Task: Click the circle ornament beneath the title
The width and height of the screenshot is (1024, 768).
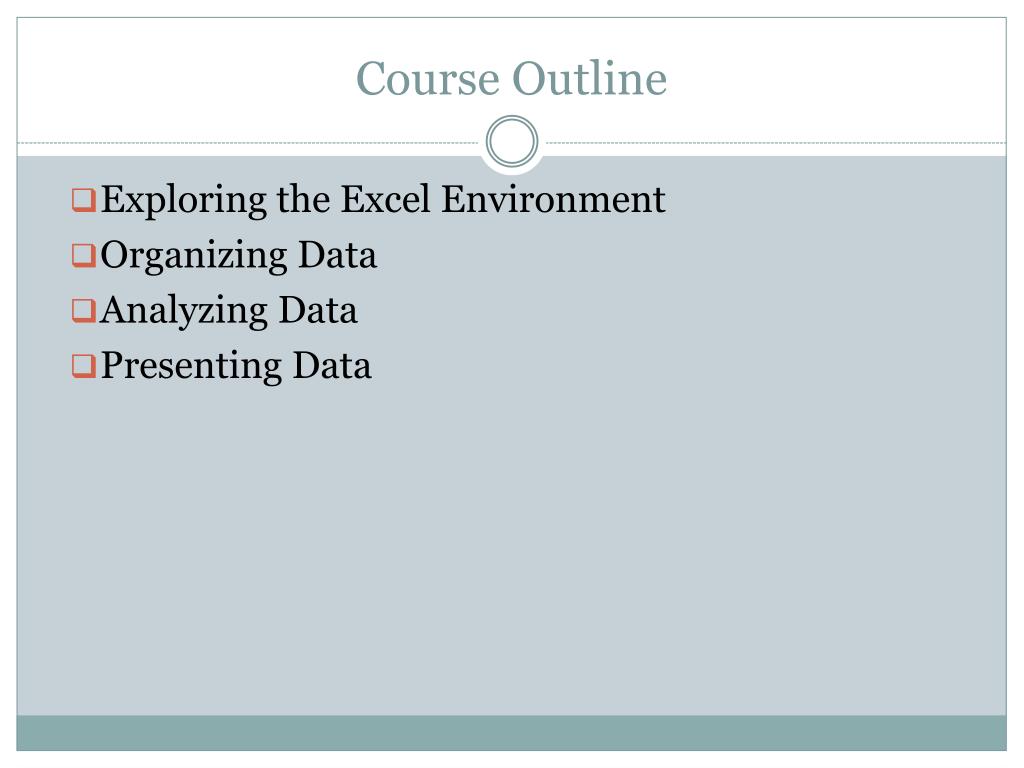Action: pyautogui.click(x=512, y=142)
